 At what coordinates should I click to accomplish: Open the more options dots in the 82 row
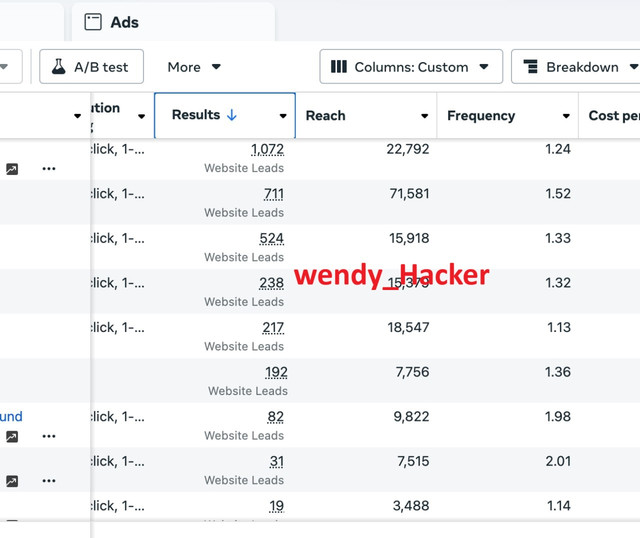pyautogui.click(x=49, y=436)
